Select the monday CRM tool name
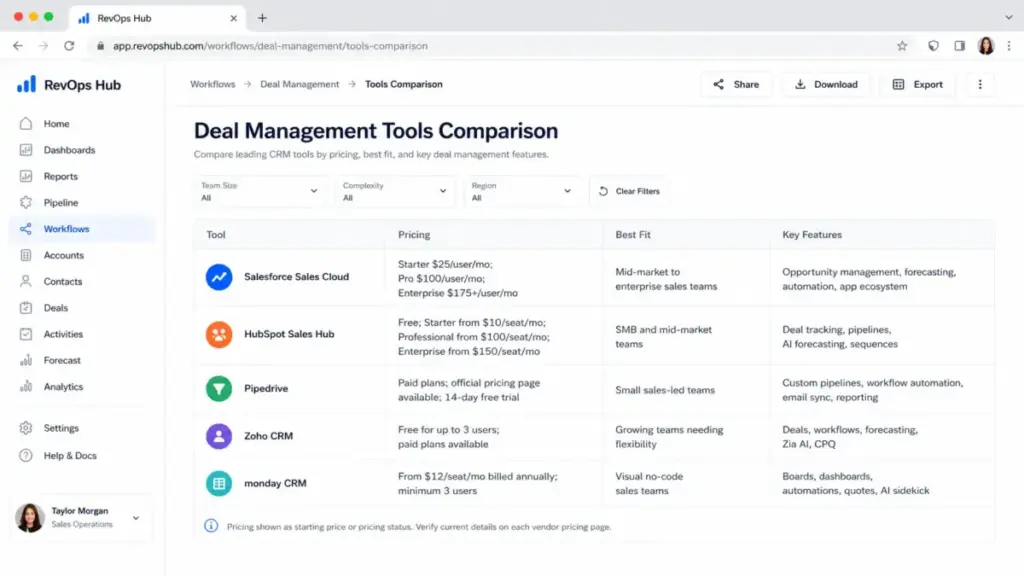The width and height of the screenshot is (1024, 576). click(275, 483)
